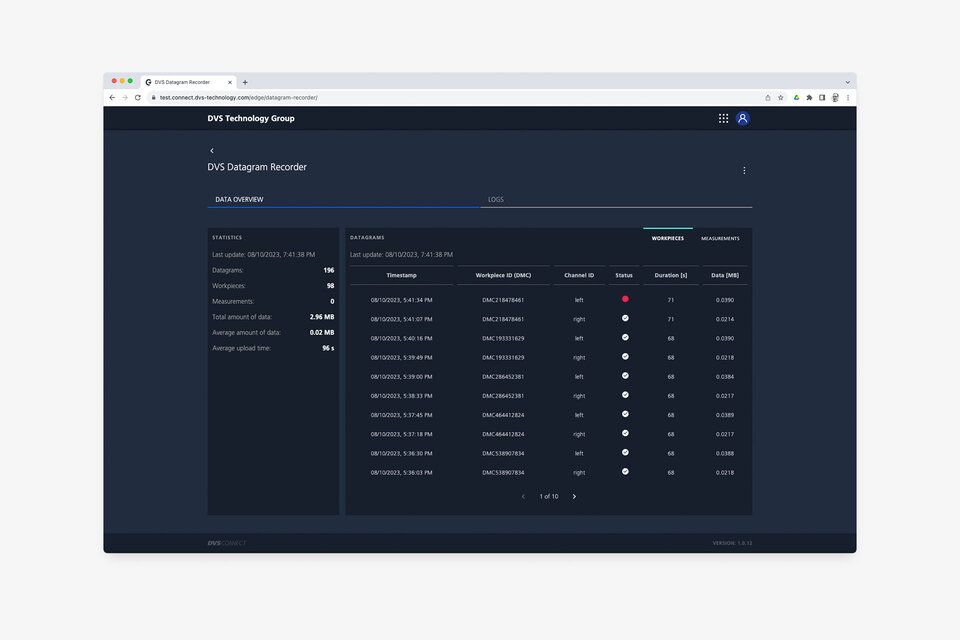Go to next page of datagrams
The width and height of the screenshot is (960, 640).
[x=574, y=496]
